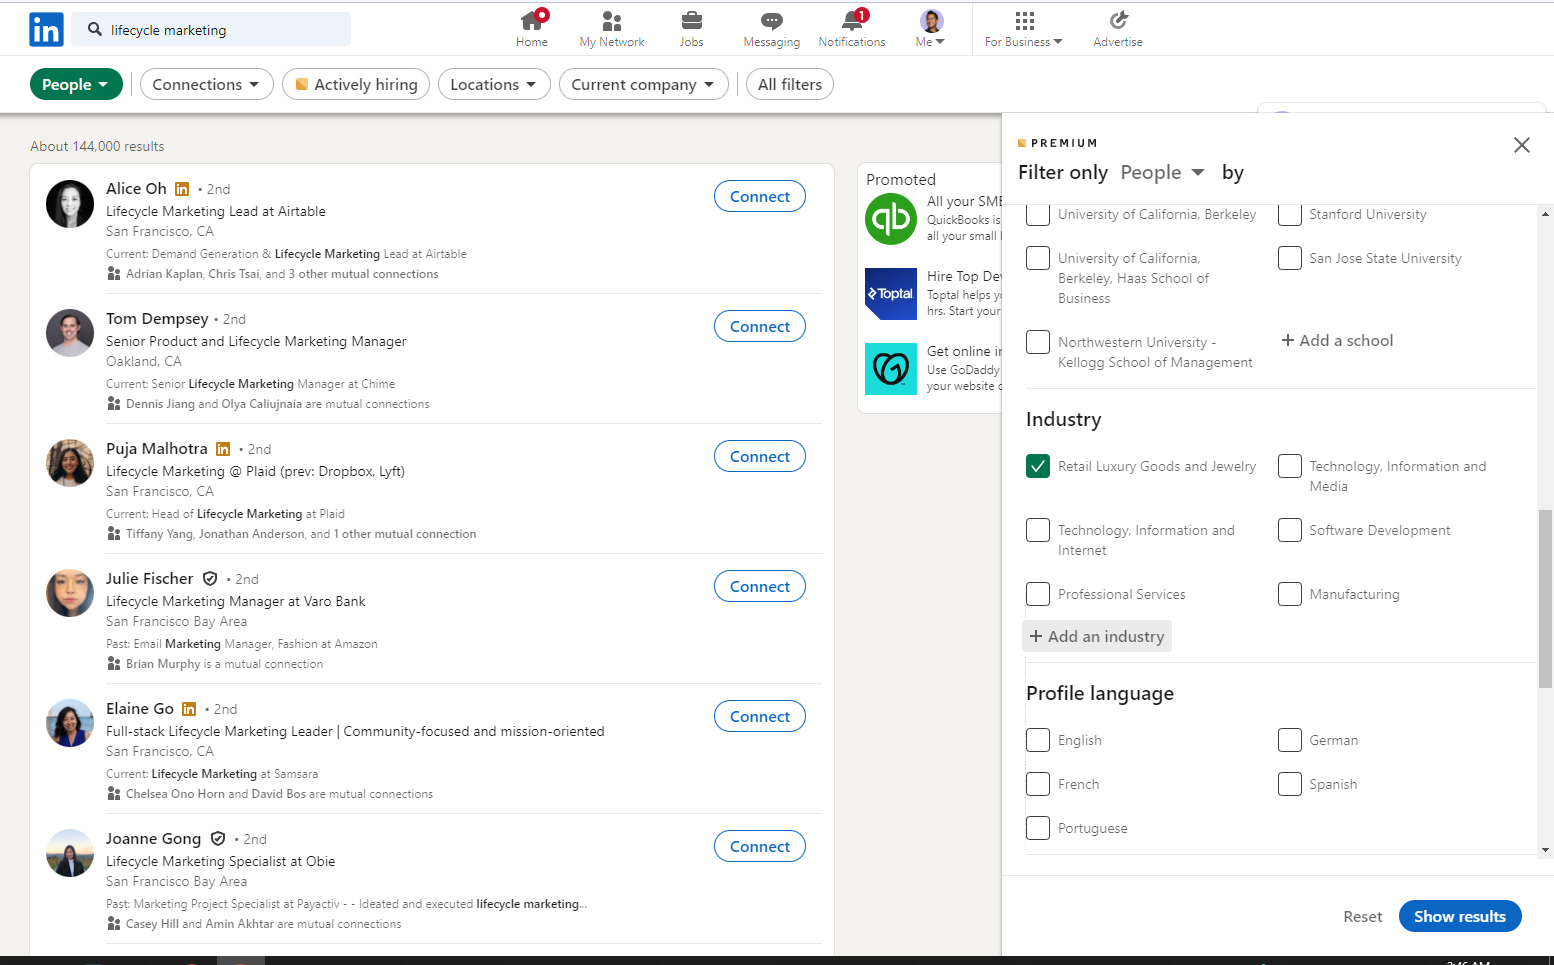1554x965 pixels.
Task: Open the Me profile menu
Action: coord(931,28)
